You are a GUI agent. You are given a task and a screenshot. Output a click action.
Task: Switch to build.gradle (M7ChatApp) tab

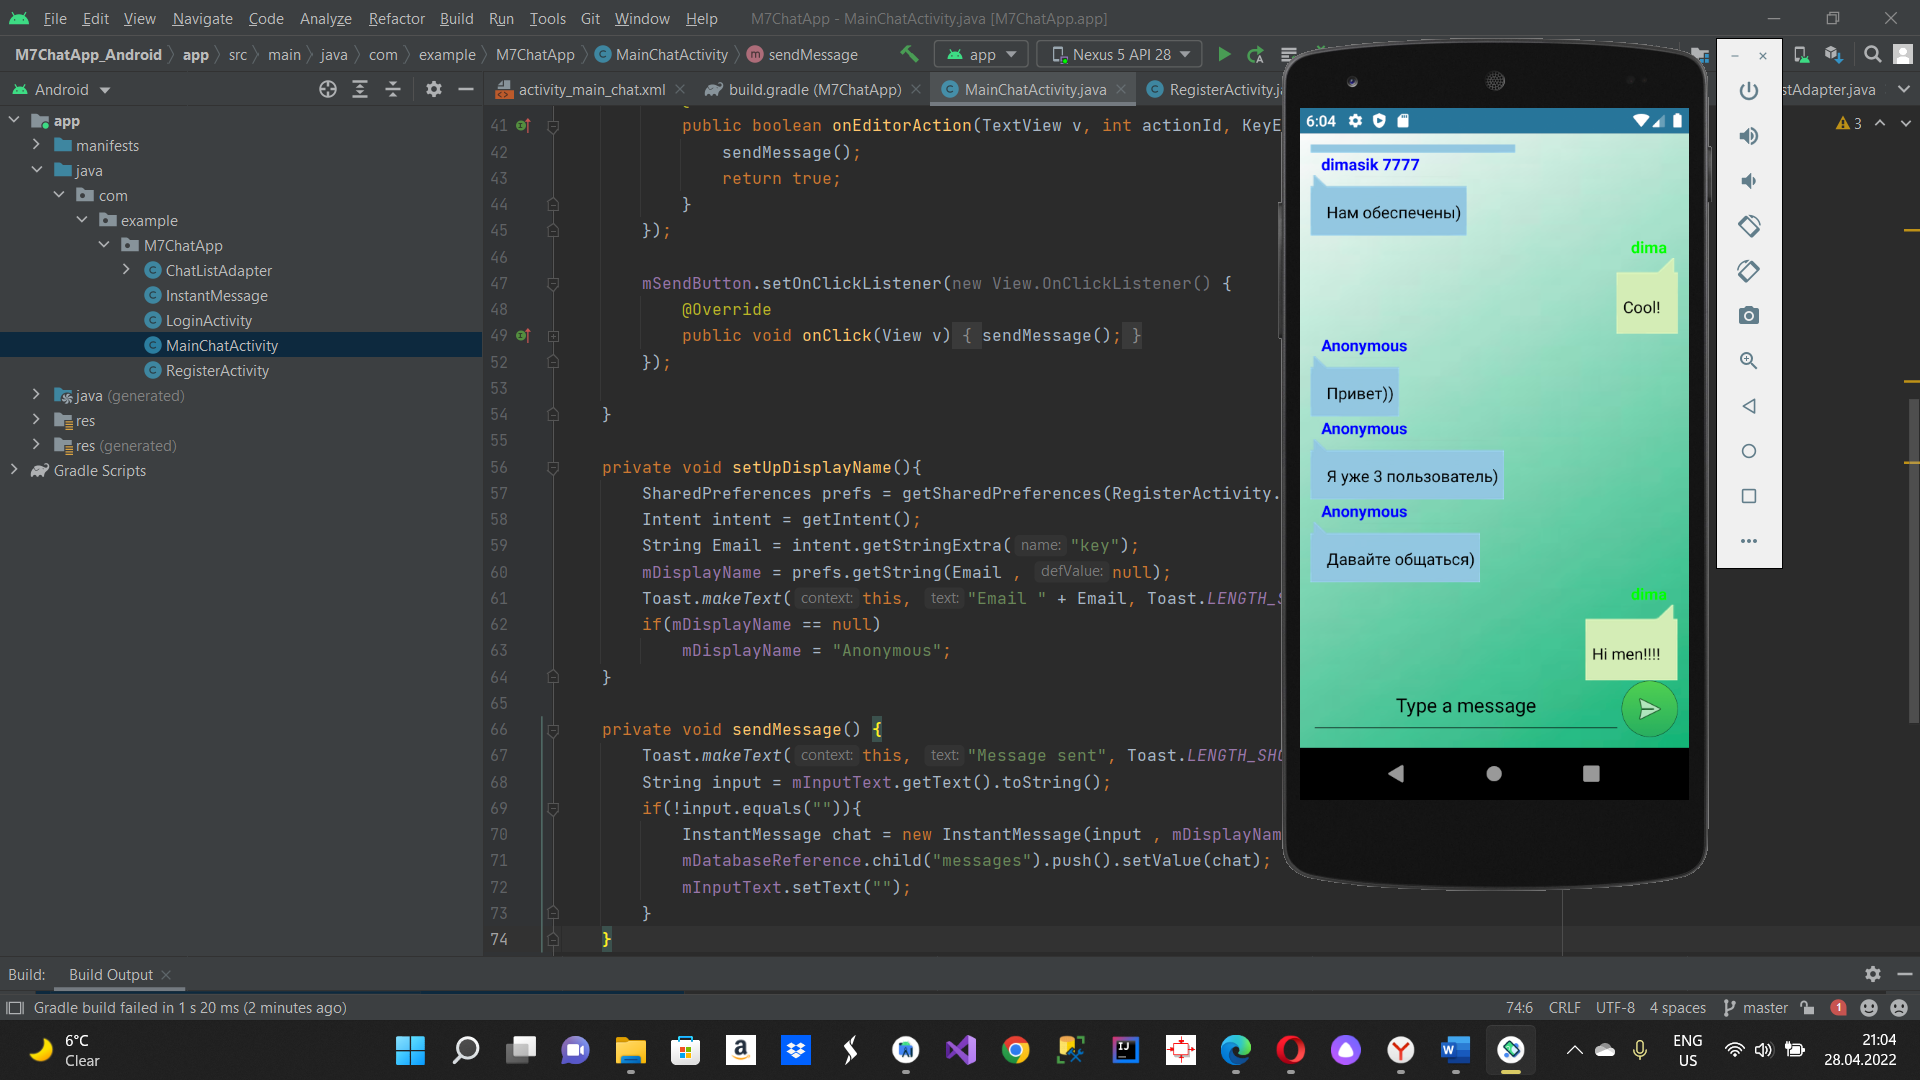(814, 90)
